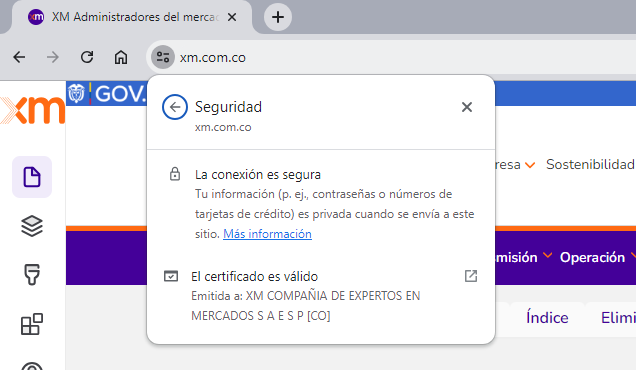Open the layers sidebar icon
Viewport: 636px width, 370px height.
[x=32, y=226]
